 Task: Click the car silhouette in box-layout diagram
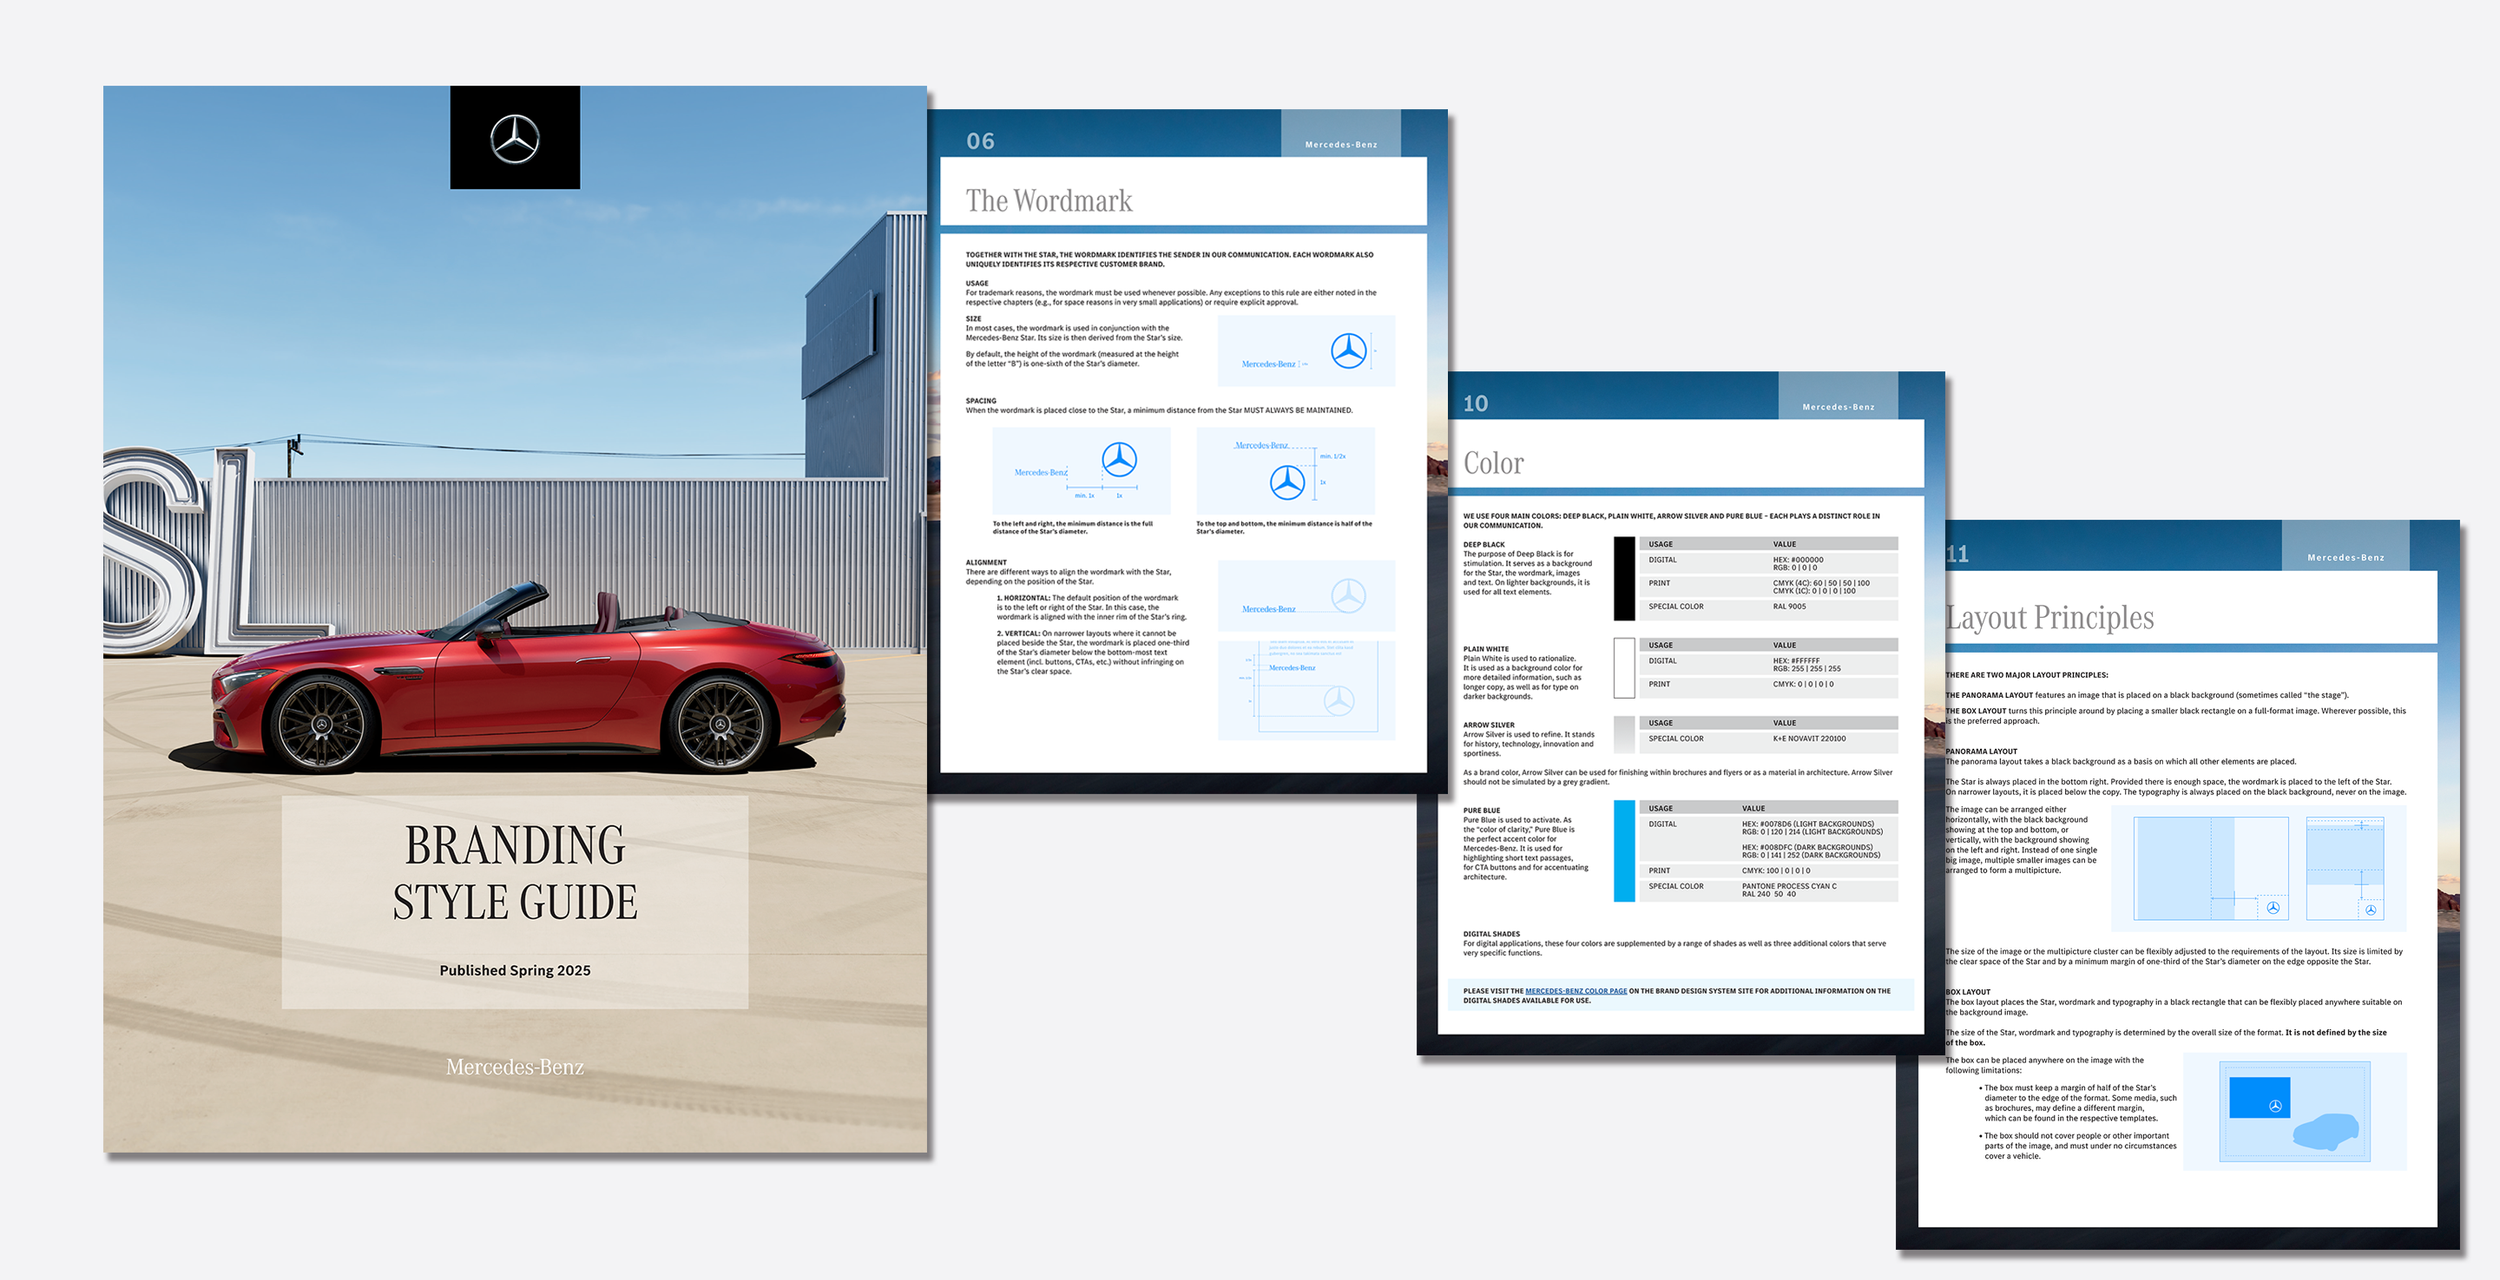pos(2326,1131)
